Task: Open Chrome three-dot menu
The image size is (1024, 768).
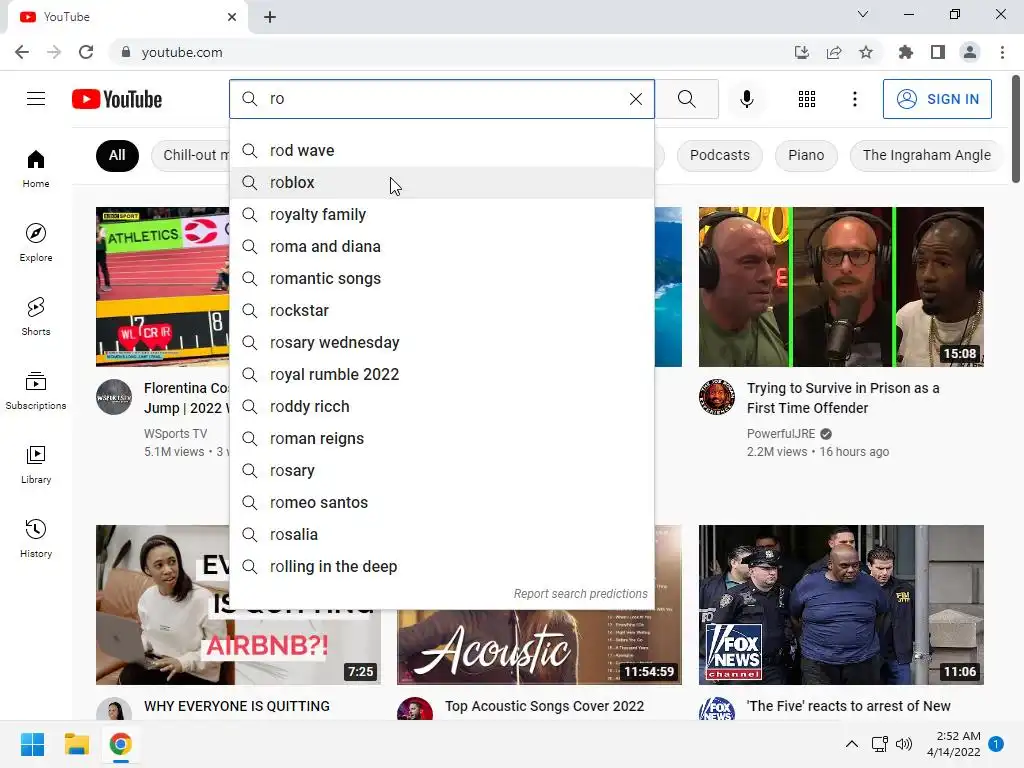Action: [1002, 52]
